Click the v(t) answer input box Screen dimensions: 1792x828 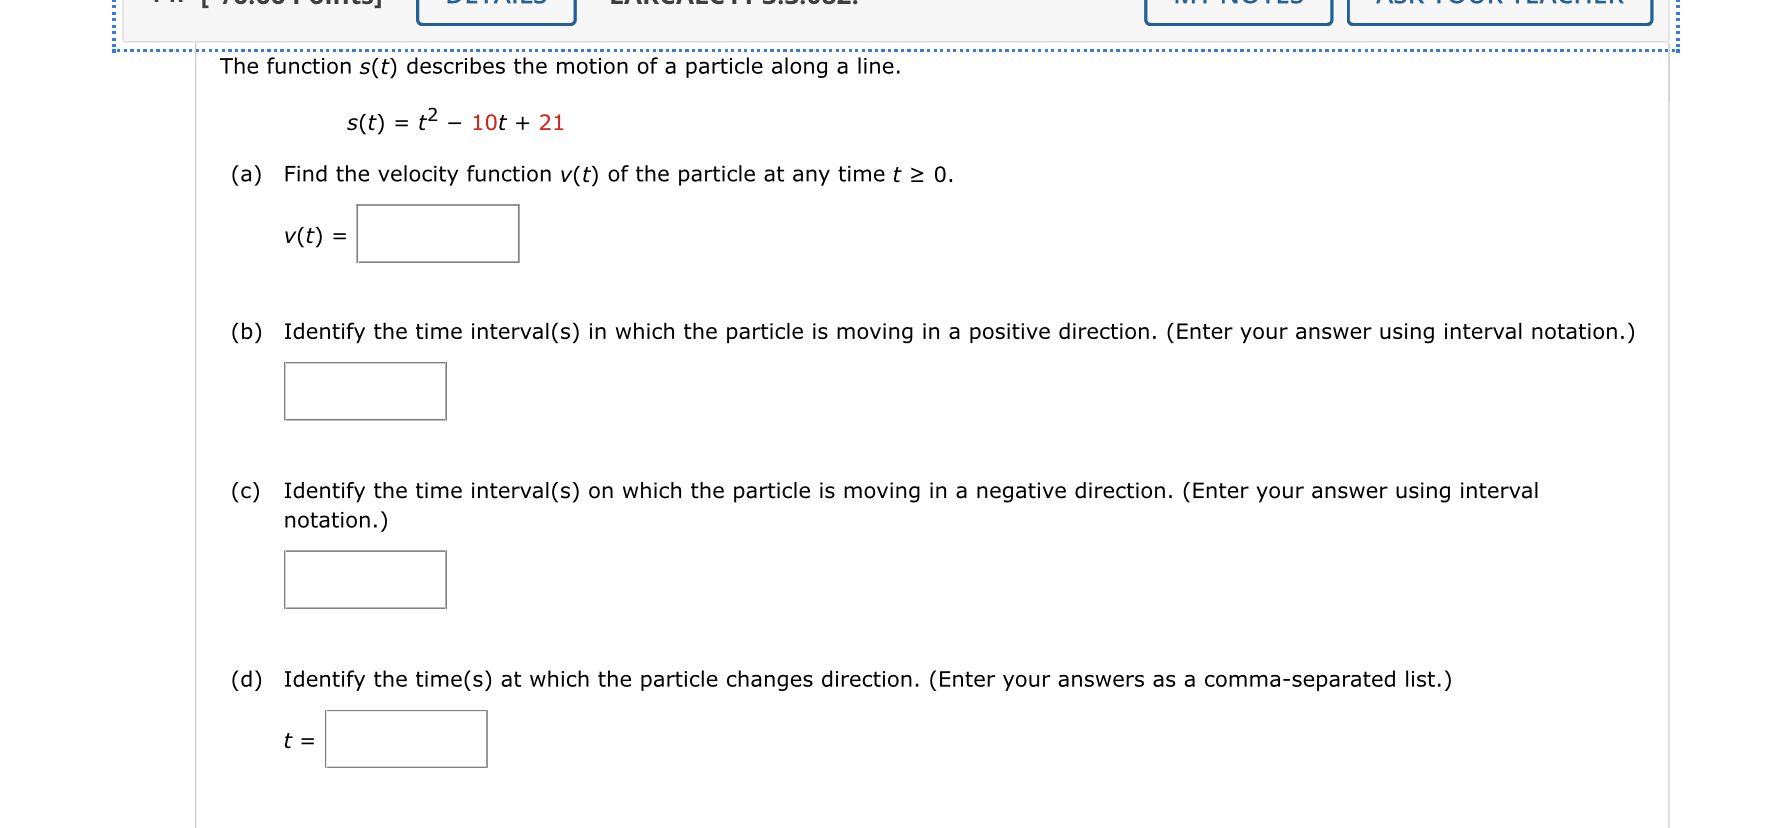tap(437, 233)
